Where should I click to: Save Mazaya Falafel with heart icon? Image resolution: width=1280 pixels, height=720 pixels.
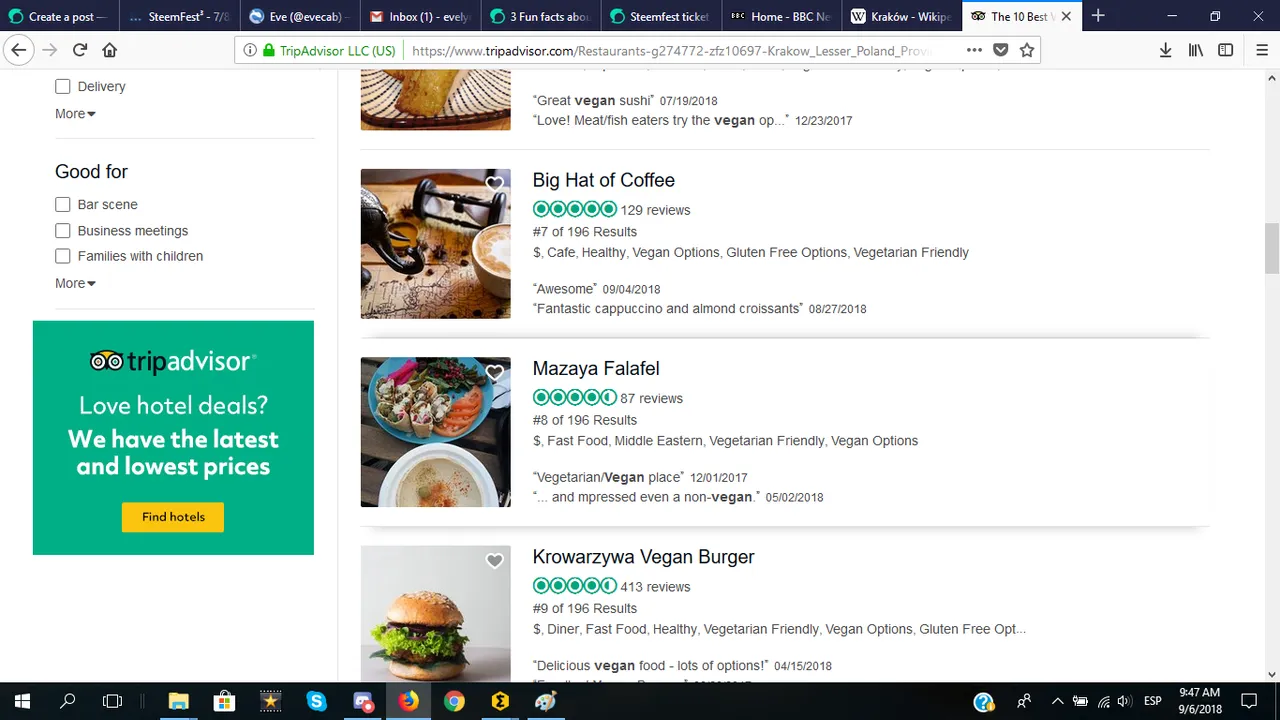tap(494, 372)
